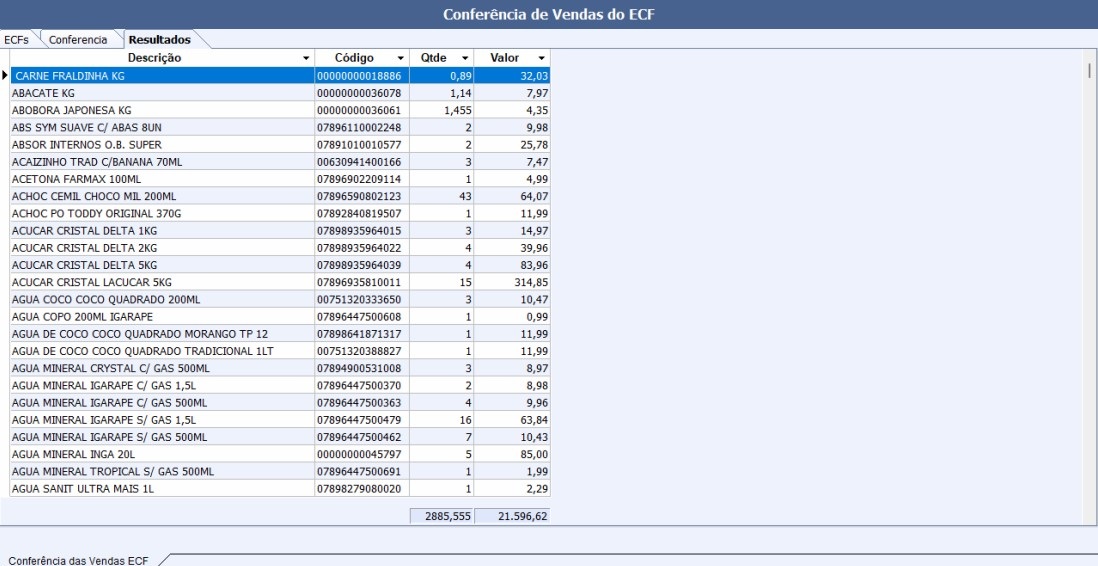This screenshot has width=1098, height=566.
Task: Select the Resultados tab
Action: 159,40
